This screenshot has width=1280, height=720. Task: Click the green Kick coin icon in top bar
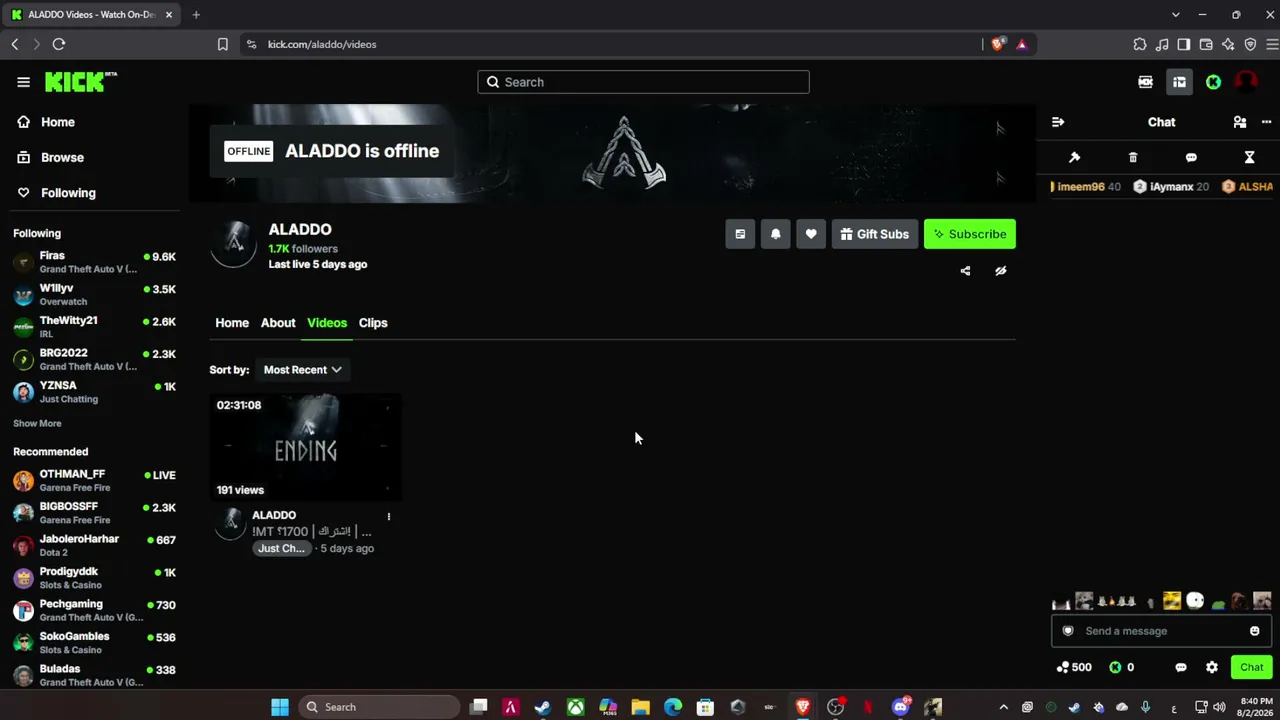click(1213, 82)
